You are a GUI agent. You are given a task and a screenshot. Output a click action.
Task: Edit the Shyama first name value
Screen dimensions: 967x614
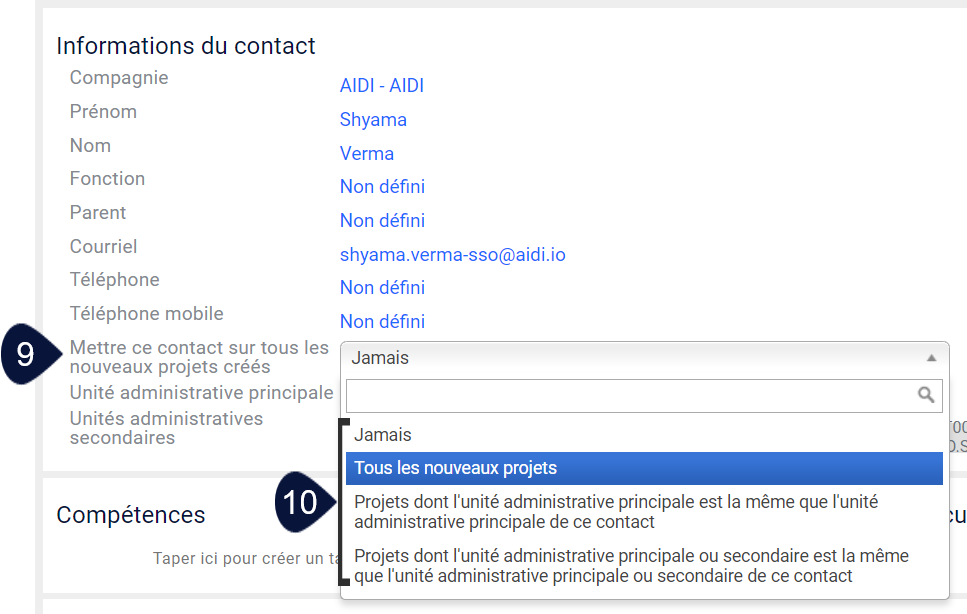pyautogui.click(x=373, y=120)
